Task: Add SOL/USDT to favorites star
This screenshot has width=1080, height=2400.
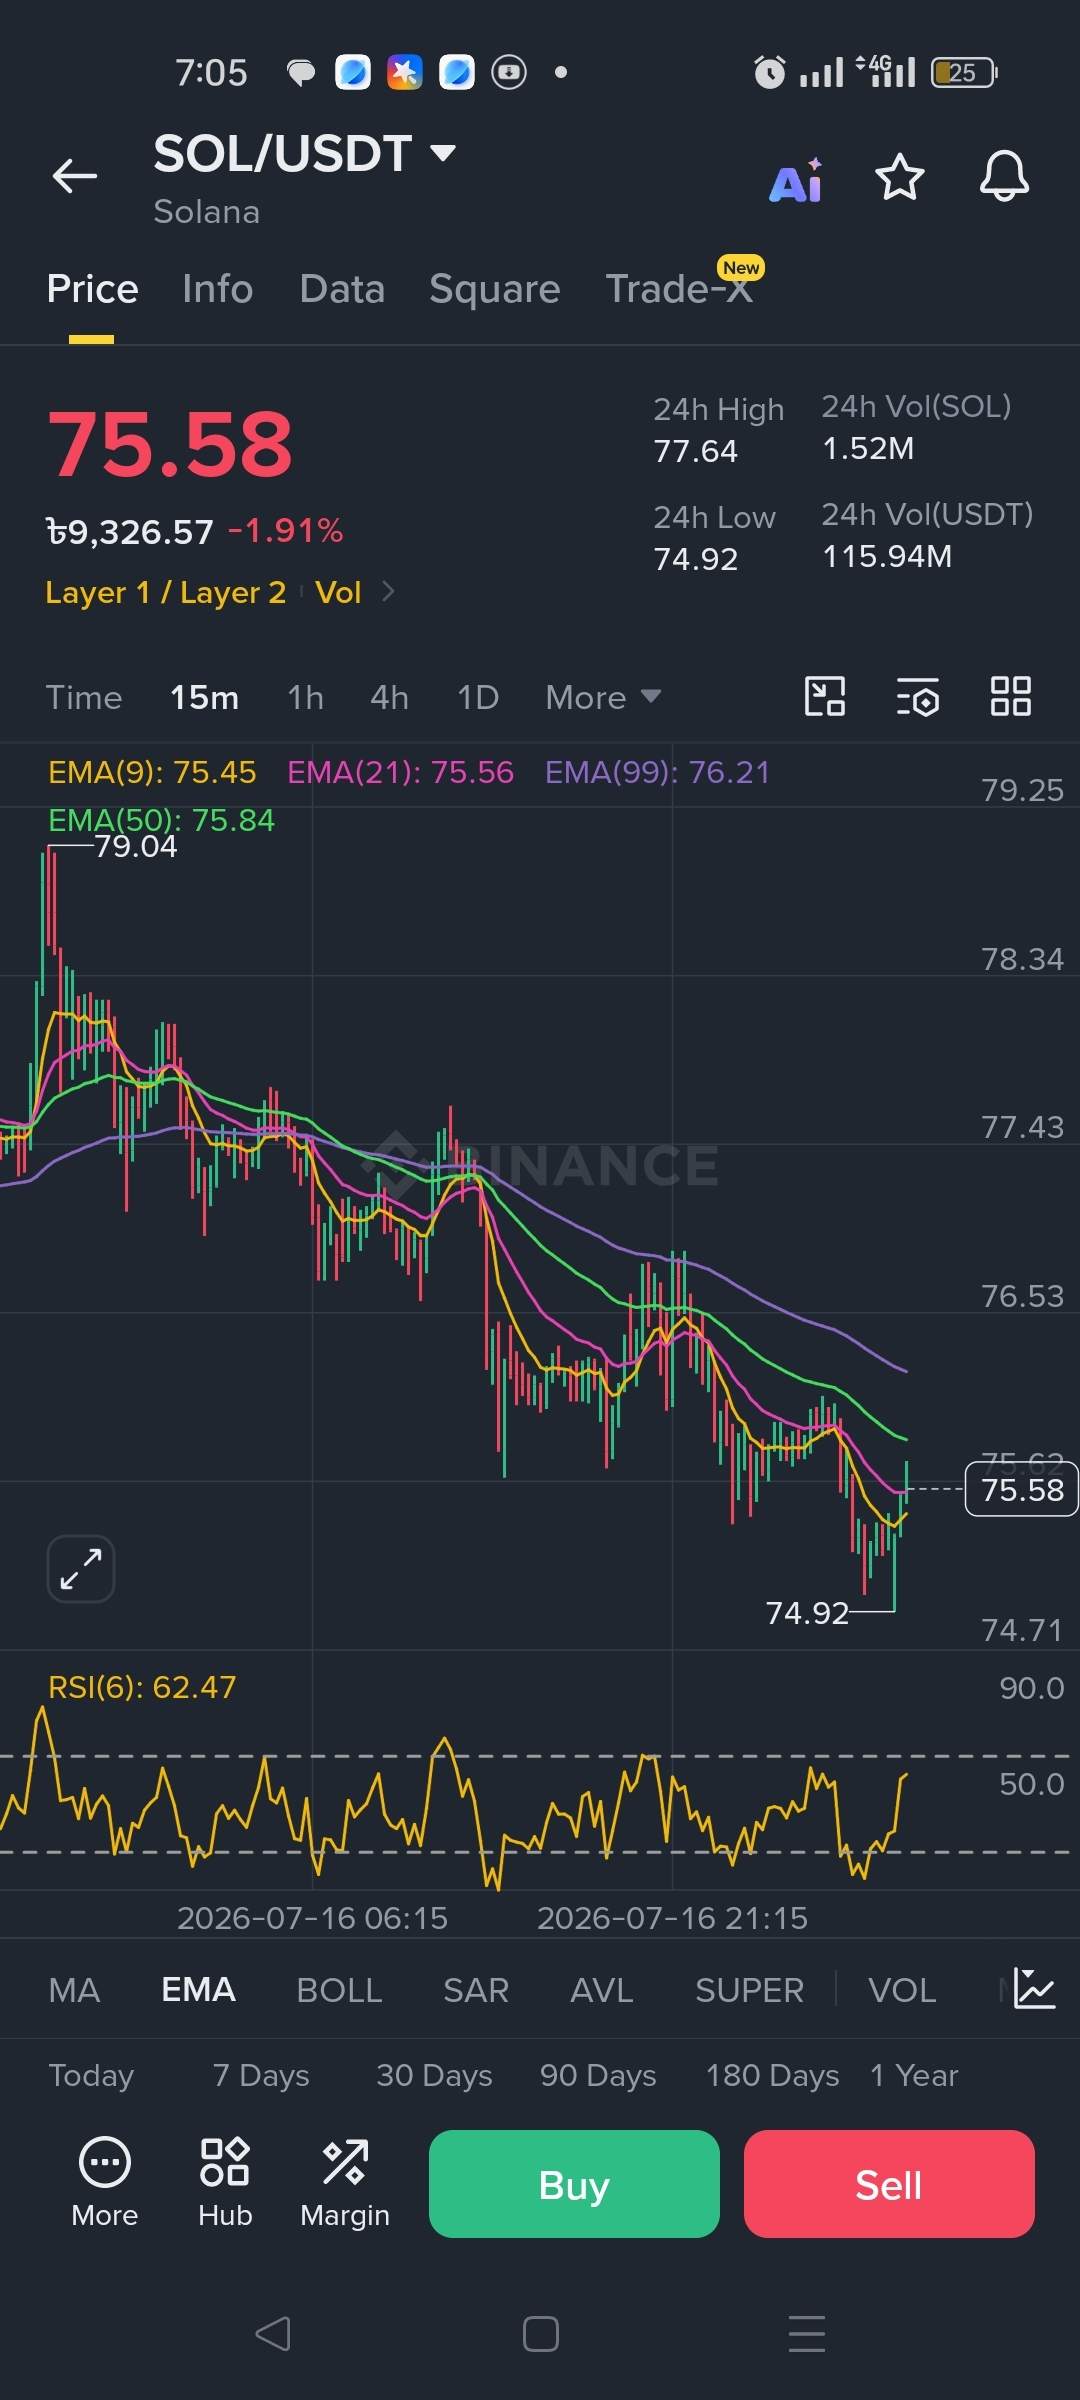Action: pos(899,177)
